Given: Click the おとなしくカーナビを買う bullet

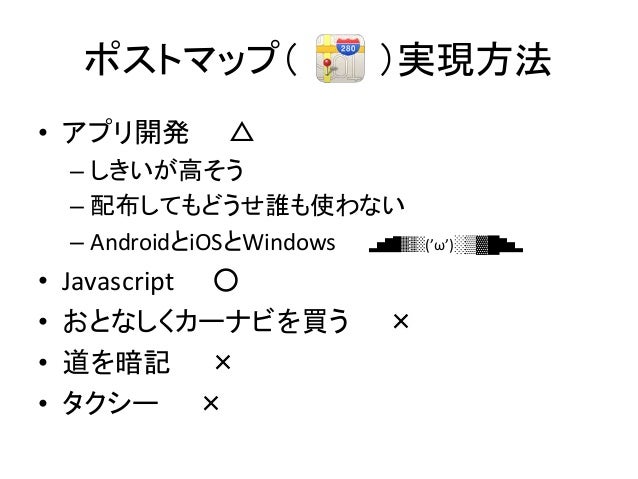Looking at the screenshot, I should pos(206,321).
